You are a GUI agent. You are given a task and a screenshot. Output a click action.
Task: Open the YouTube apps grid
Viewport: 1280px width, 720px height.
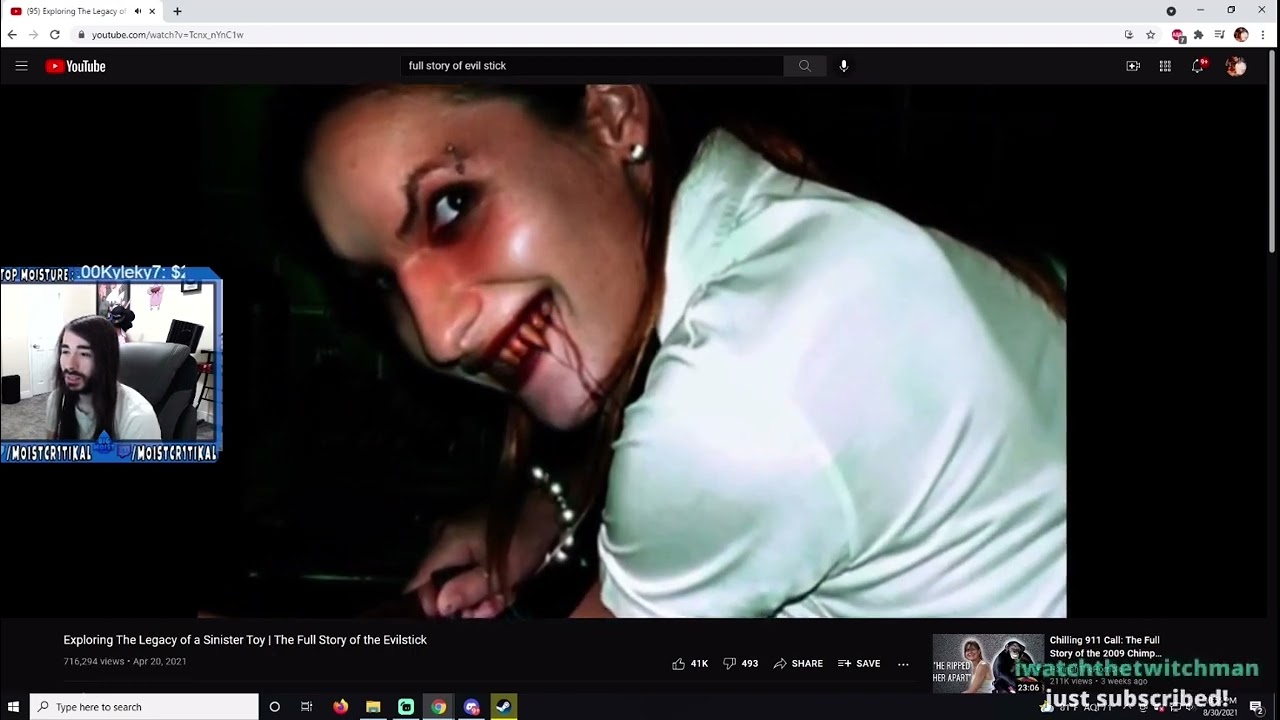pos(1165,66)
